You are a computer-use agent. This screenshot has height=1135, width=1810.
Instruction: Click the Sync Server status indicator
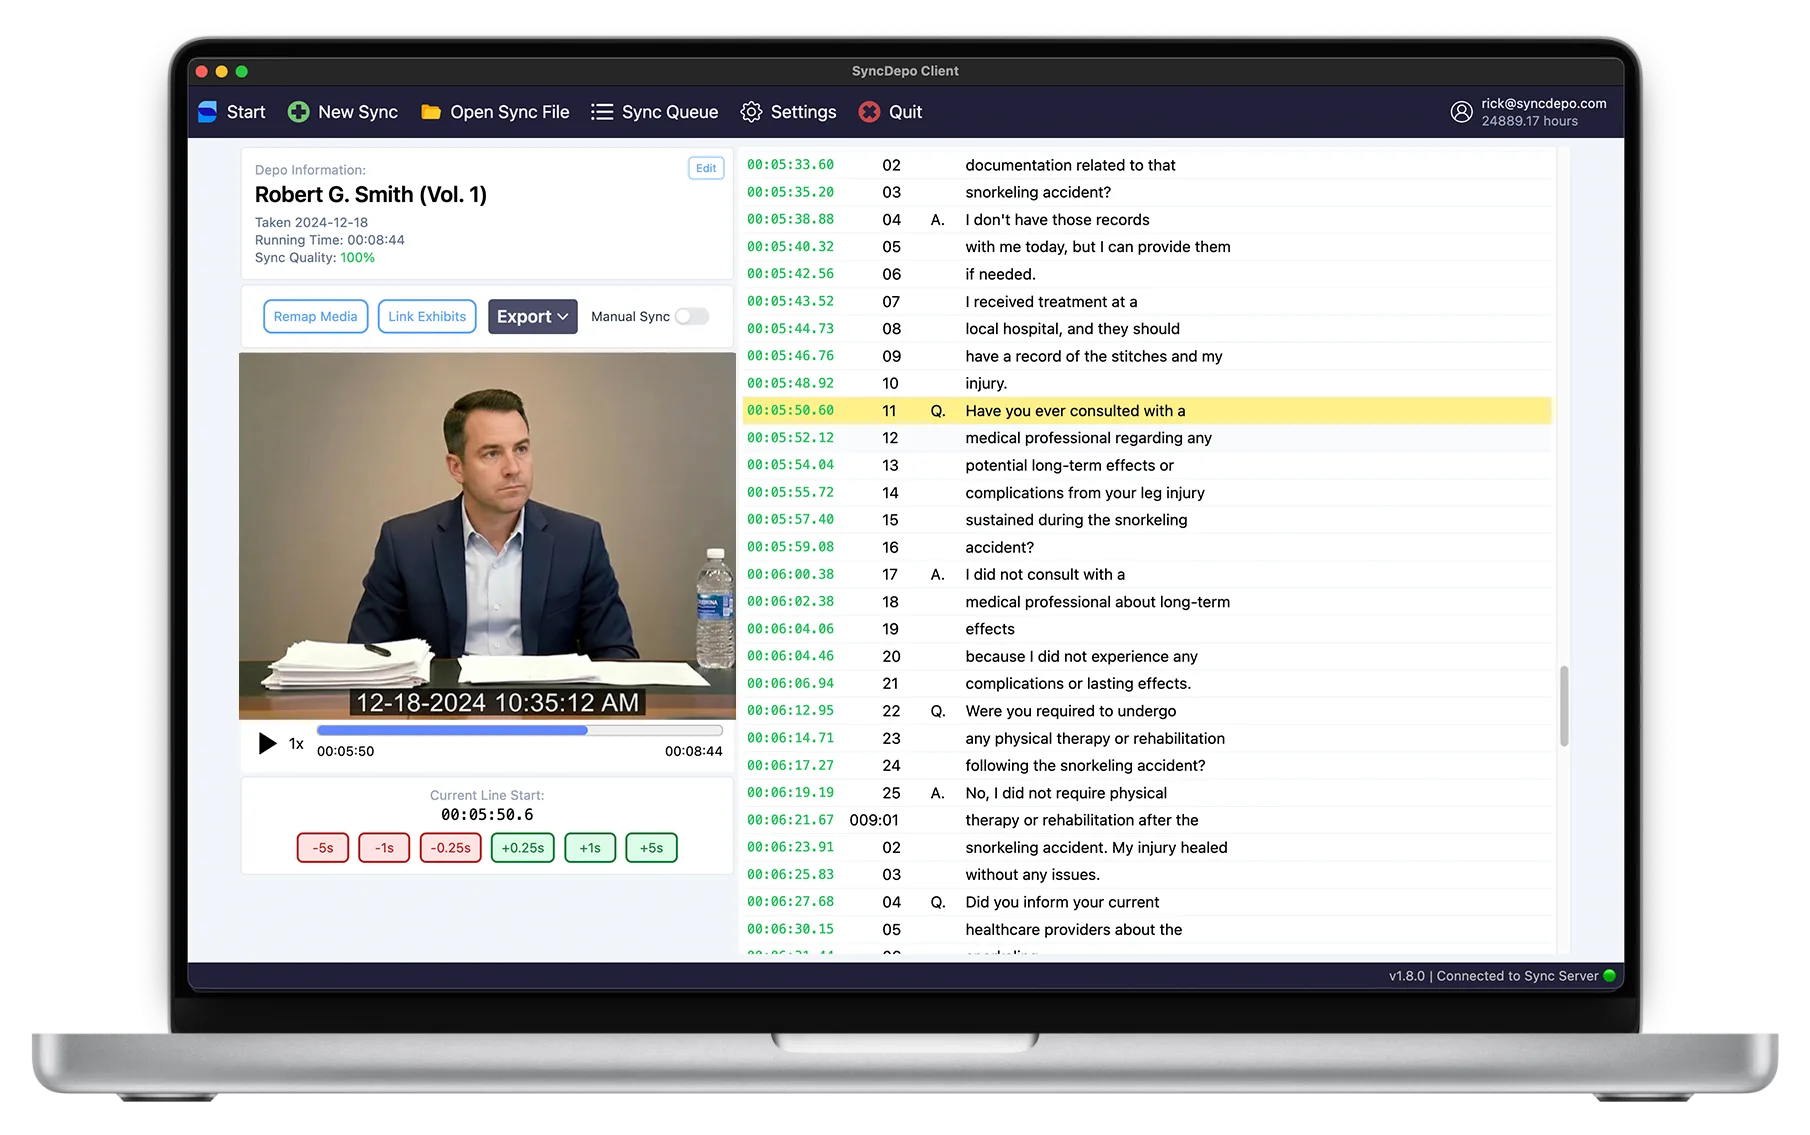[x=1609, y=975]
